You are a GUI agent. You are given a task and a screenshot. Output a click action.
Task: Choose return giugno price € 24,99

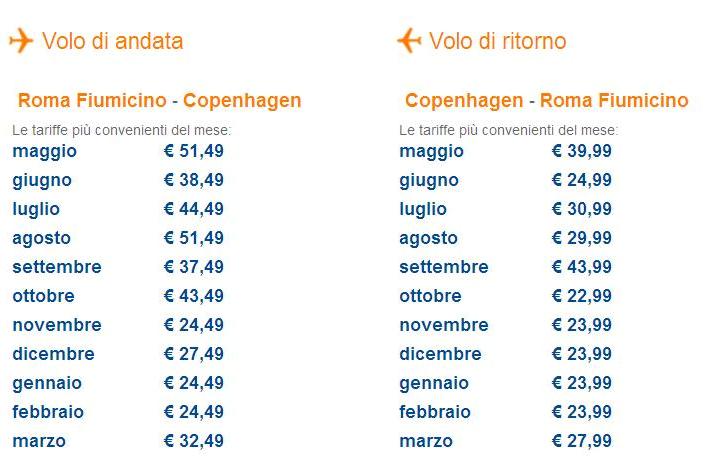coord(582,180)
